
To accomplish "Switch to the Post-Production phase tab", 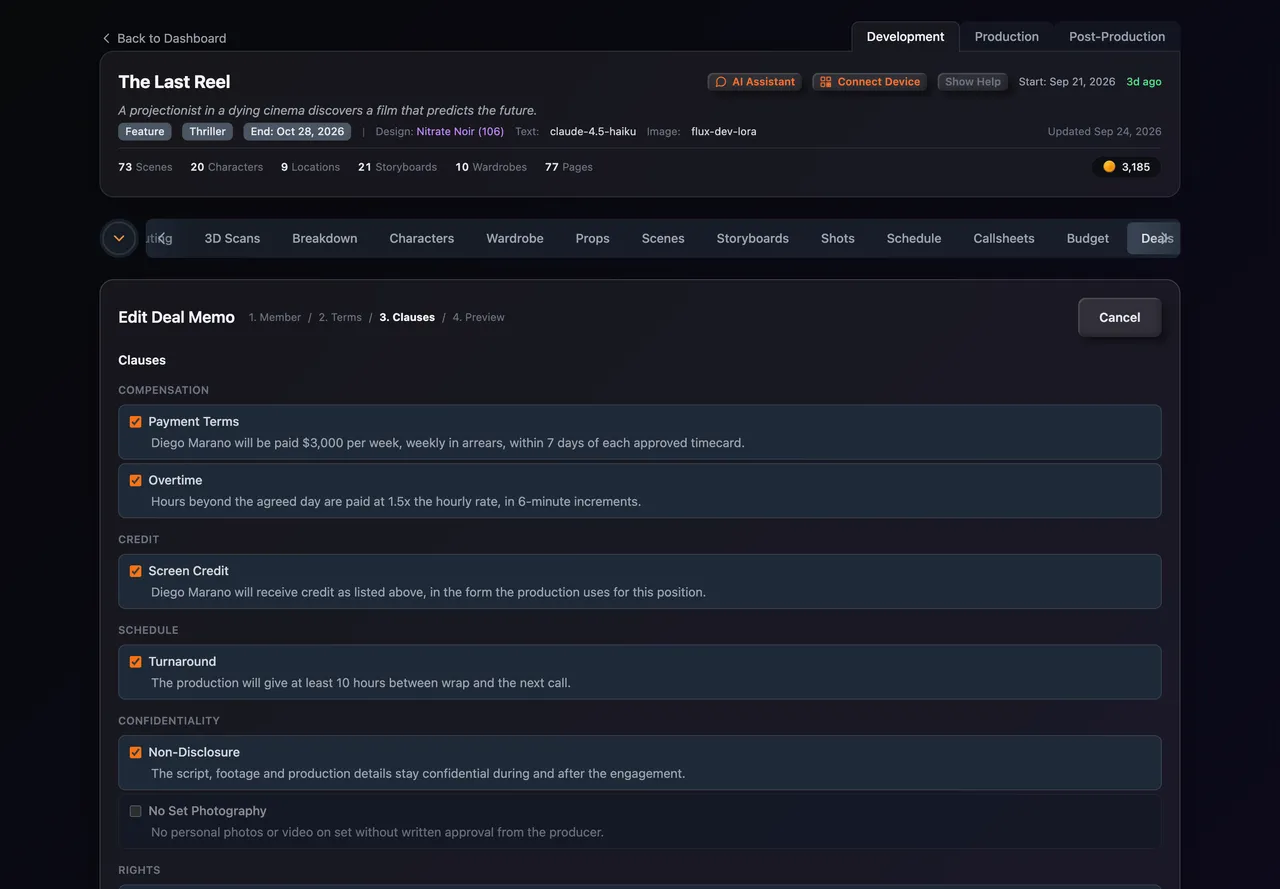I will pyautogui.click(x=1117, y=37).
